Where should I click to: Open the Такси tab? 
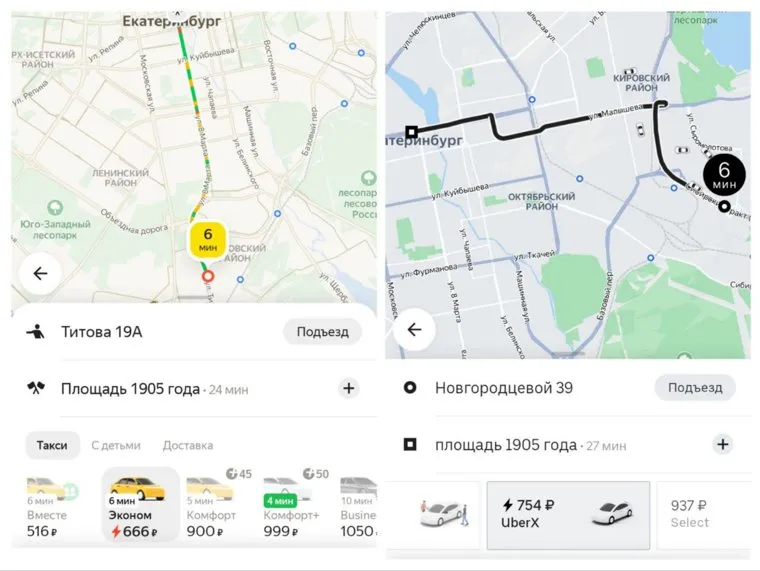click(x=52, y=445)
